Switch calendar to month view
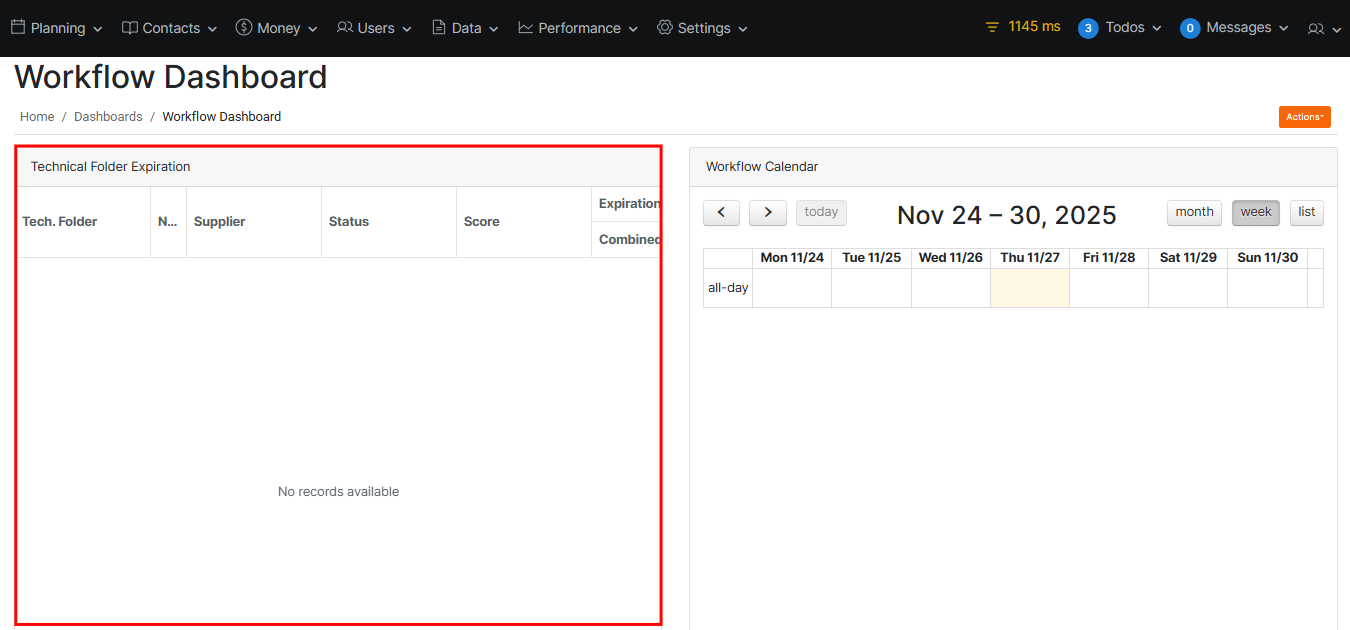The image size is (1350, 630). 1194,212
